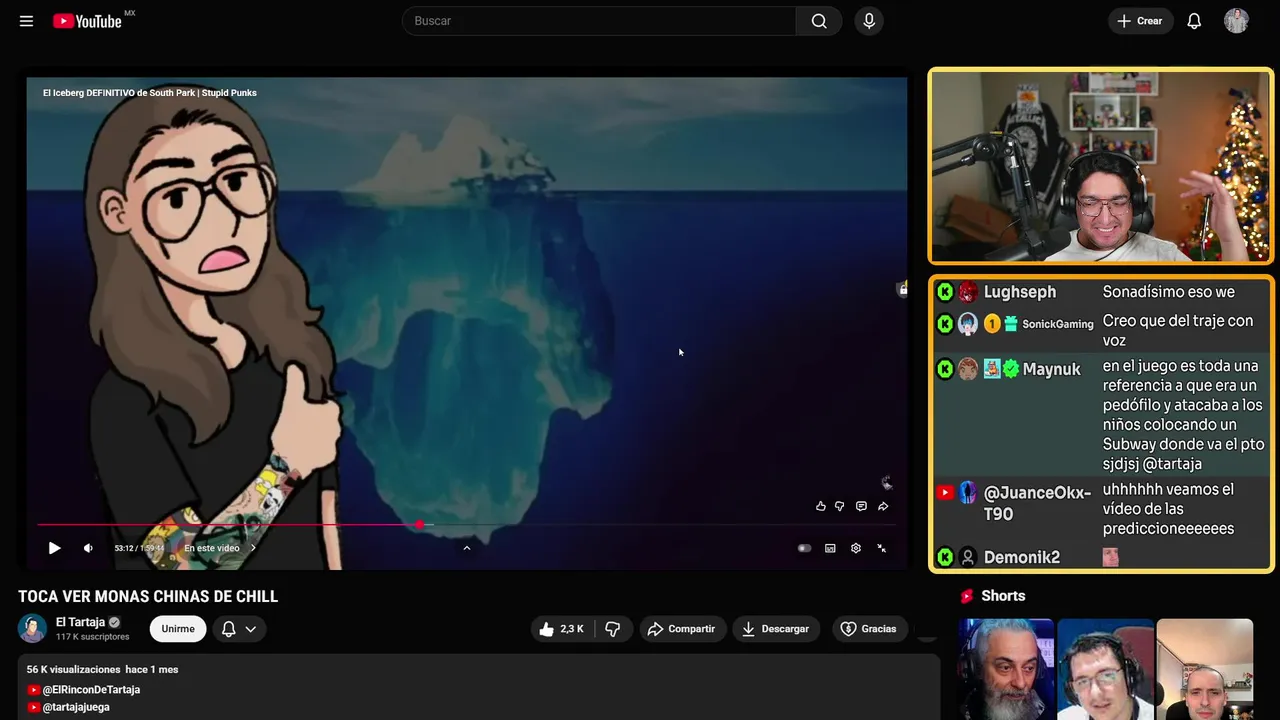Click the Compartir button

click(x=681, y=629)
